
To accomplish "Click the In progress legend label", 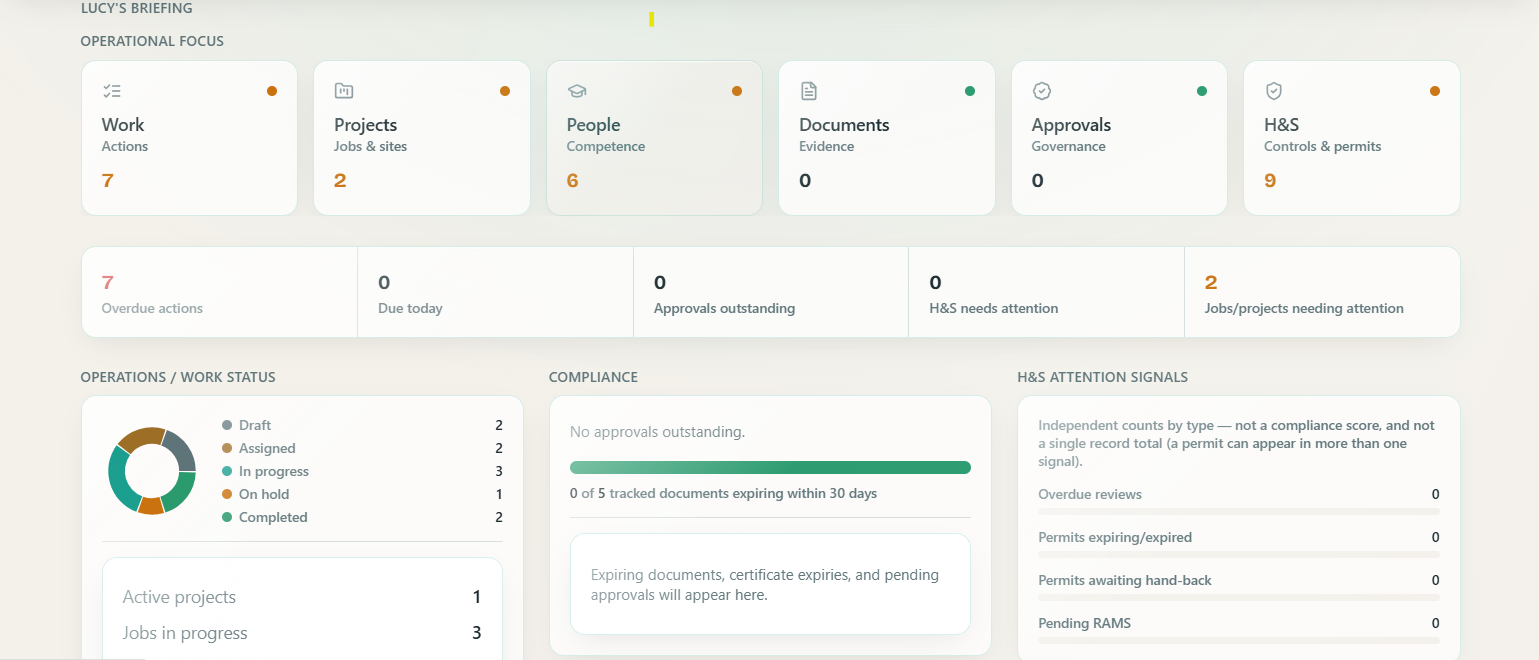I will point(274,471).
